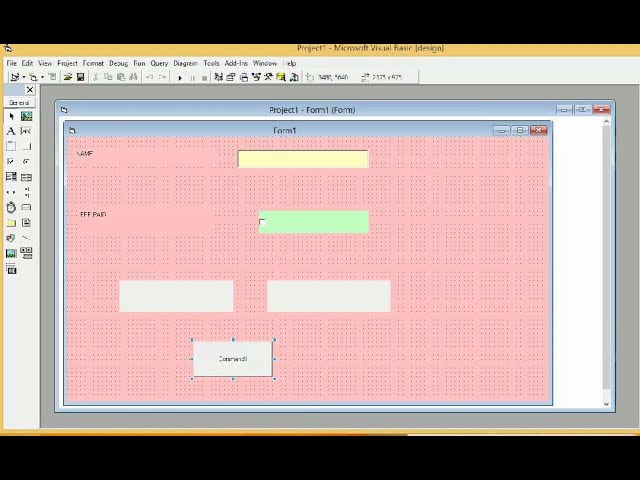
Task: Click the Paste toolbar icon
Action: [x=121, y=77]
